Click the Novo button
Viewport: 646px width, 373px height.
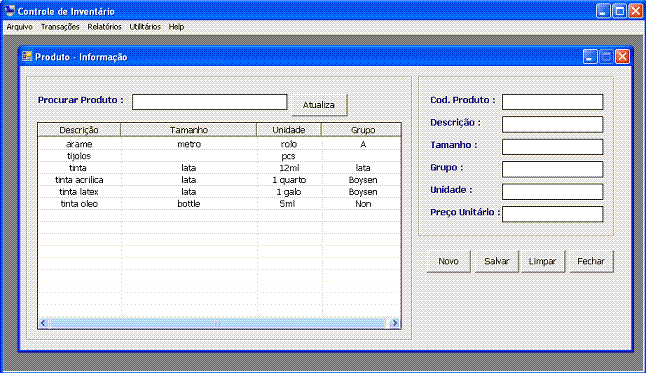click(x=448, y=261)
